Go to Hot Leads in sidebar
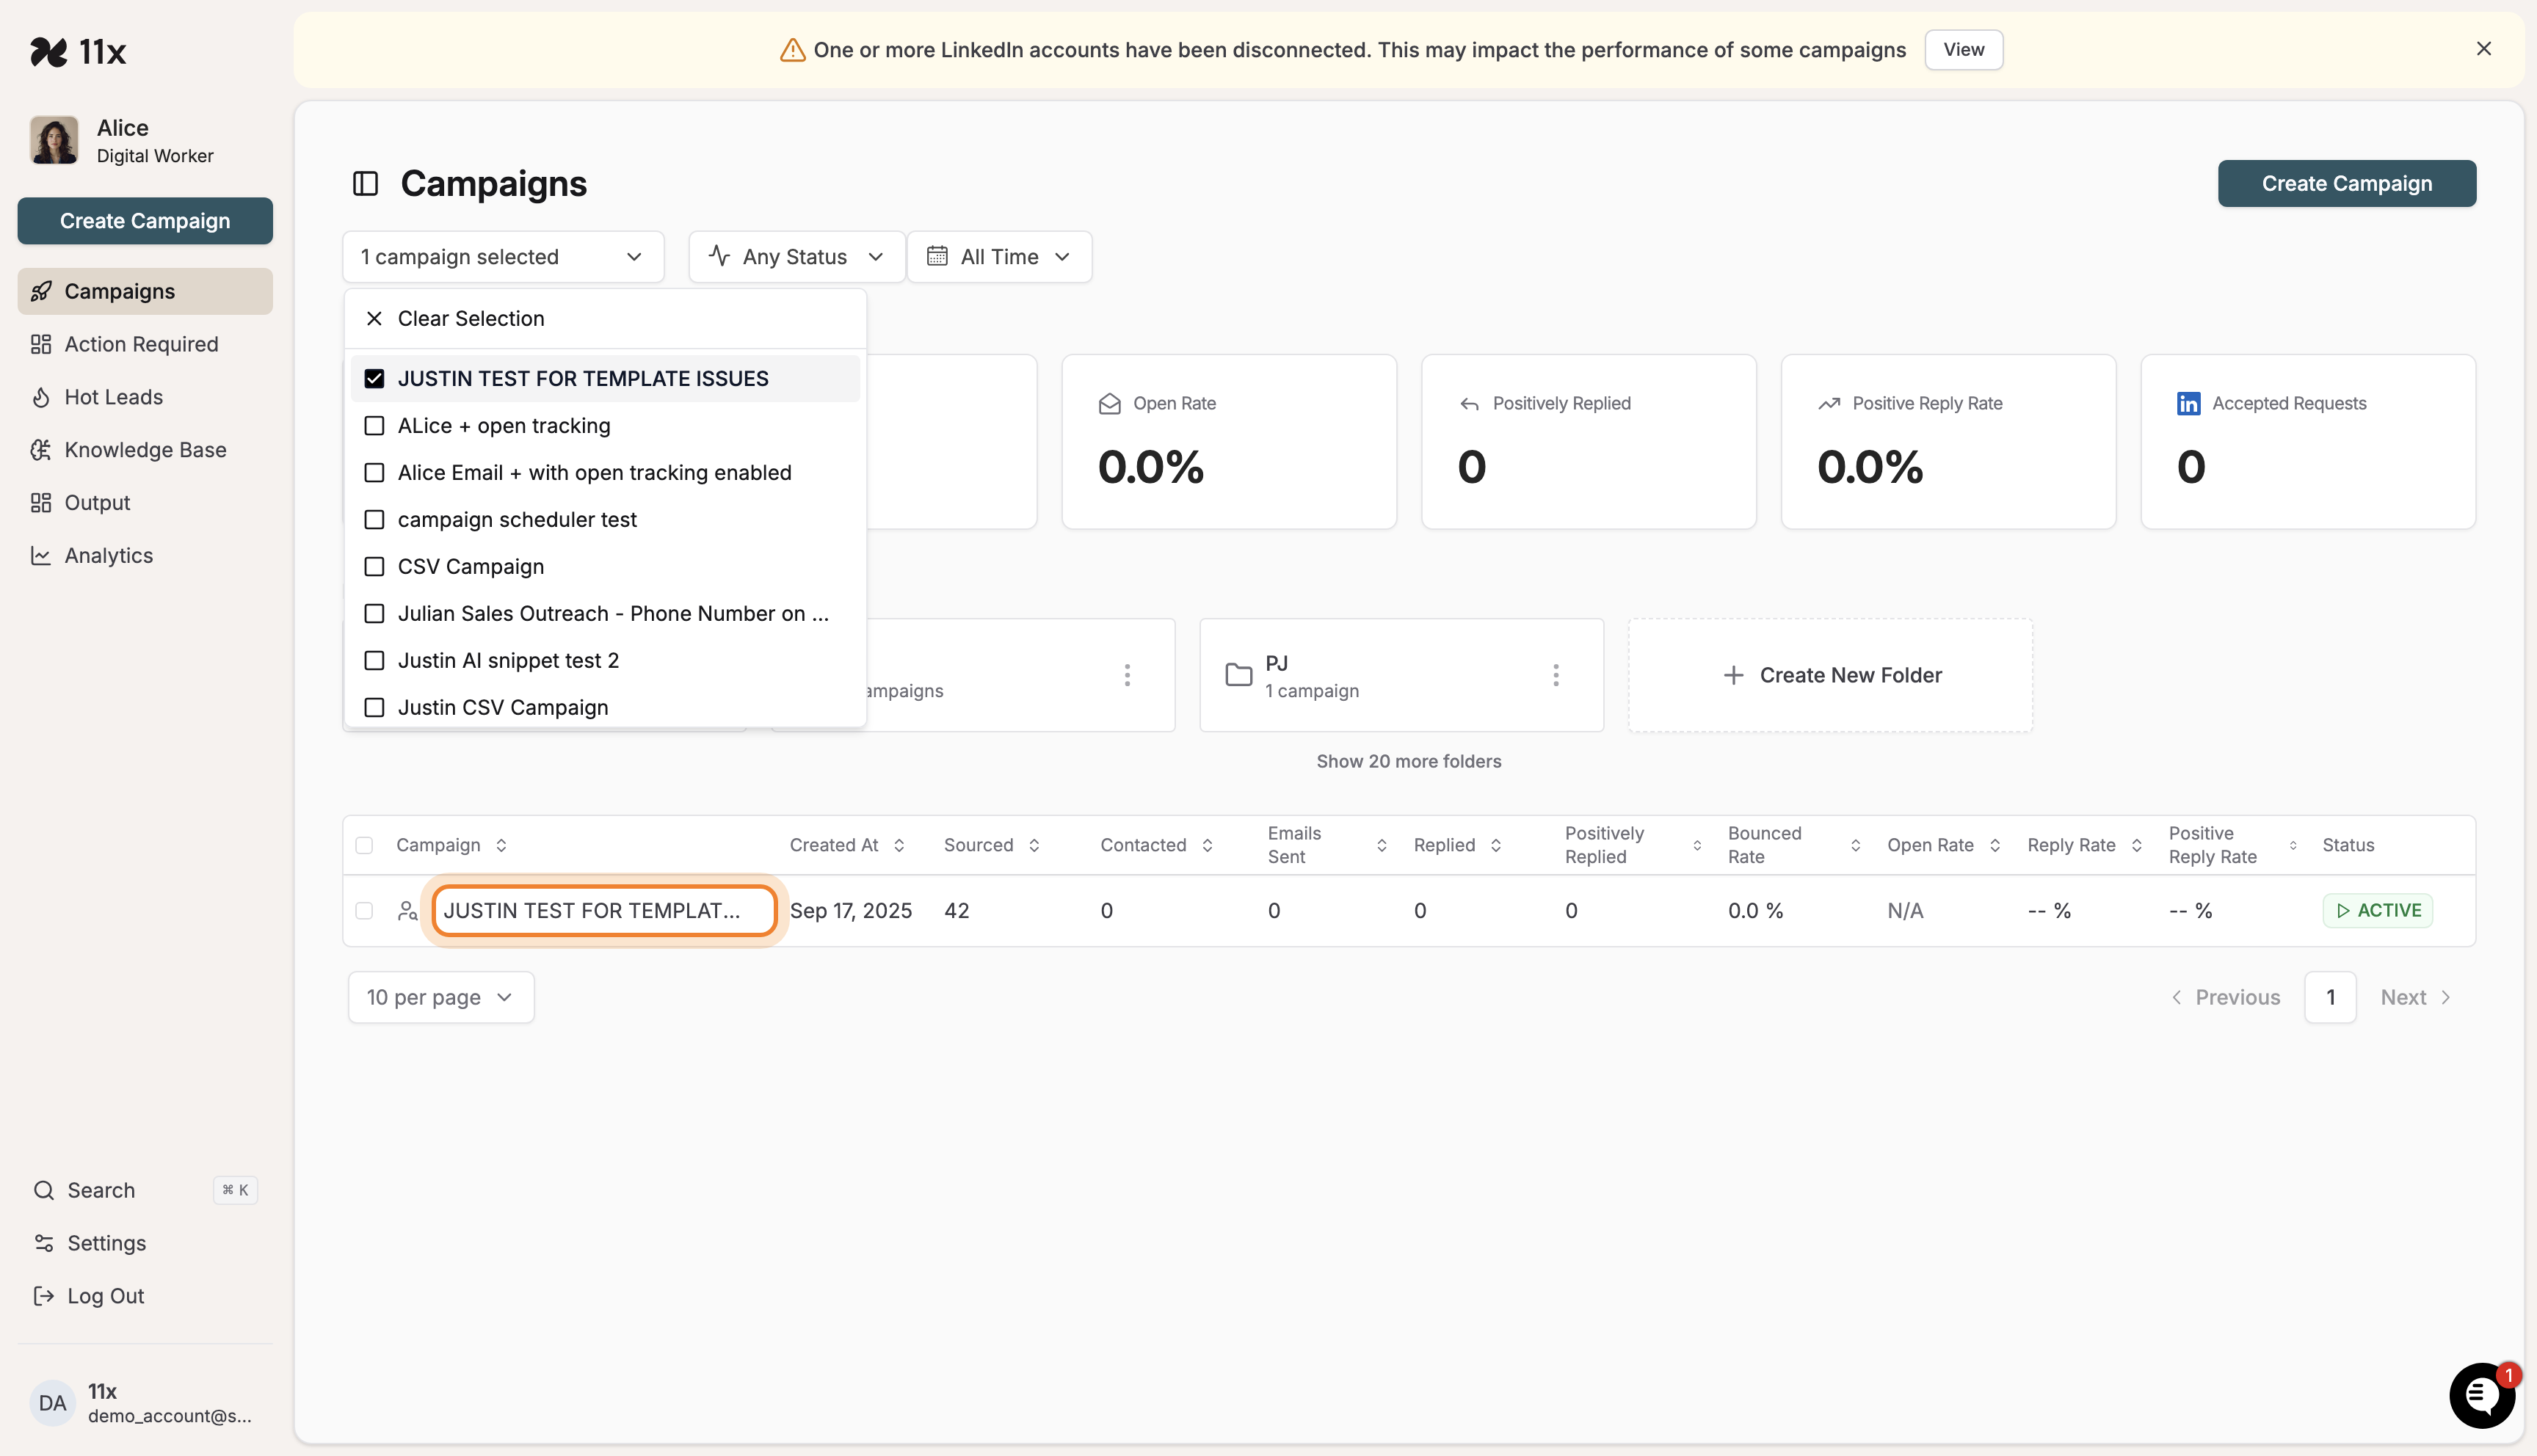The width and height of the screenshot is (2537, 1456). pyautogui.click(x=113, y=397)
